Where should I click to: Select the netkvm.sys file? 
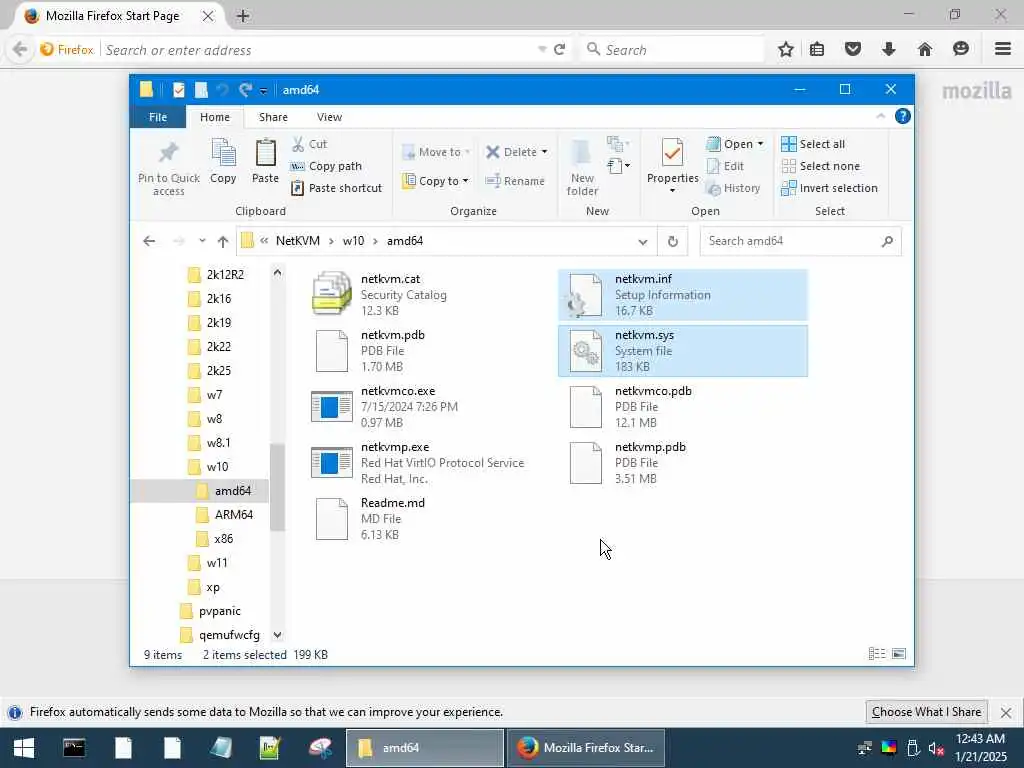(682, 351)
